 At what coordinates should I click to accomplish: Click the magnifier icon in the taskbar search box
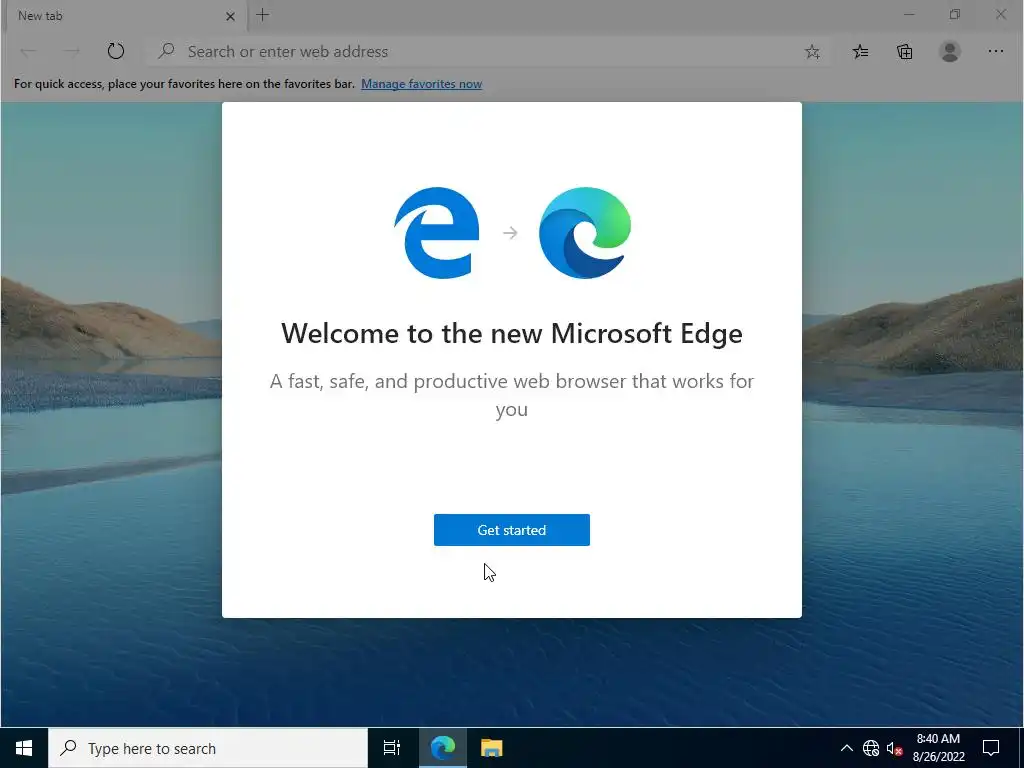[x=68, y=748]
